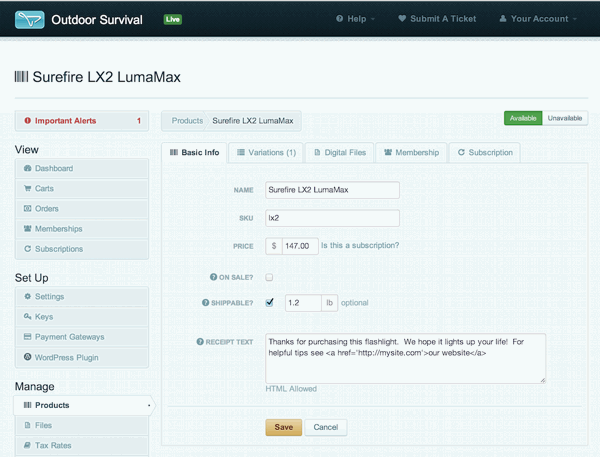The image size is (600, 457).
Task: Go to Carts in the View section
Action: pyautogui.click(x=82, y=188)
